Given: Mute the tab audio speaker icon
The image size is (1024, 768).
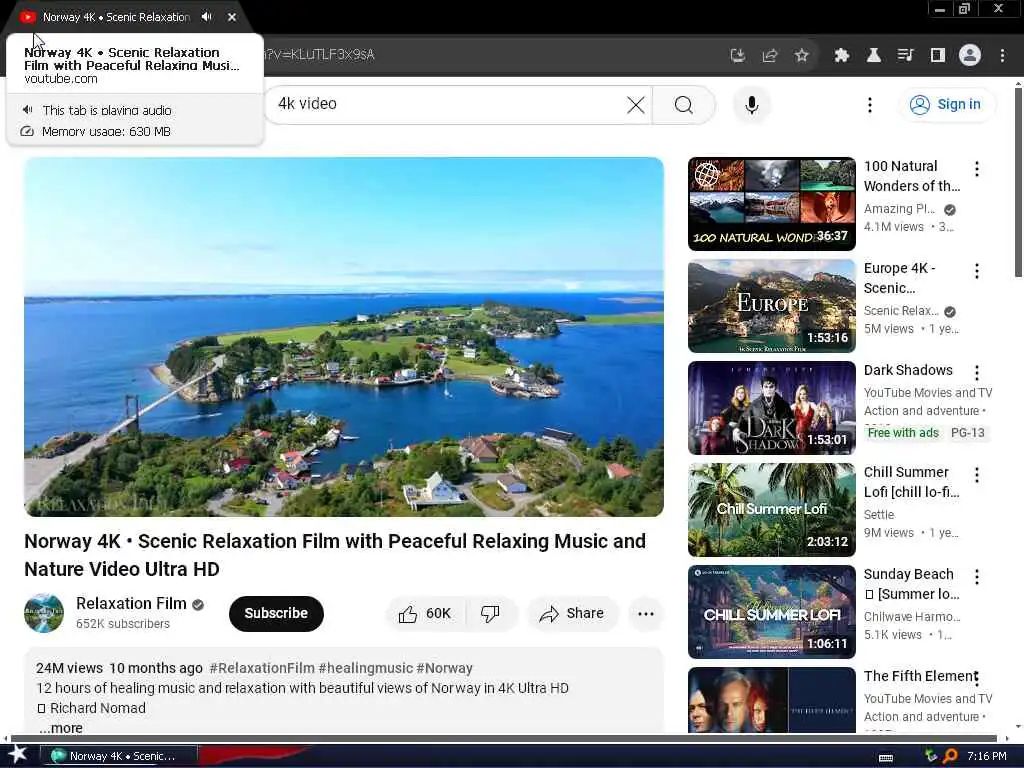Looking at the screenshot, I should coord(207,17).
